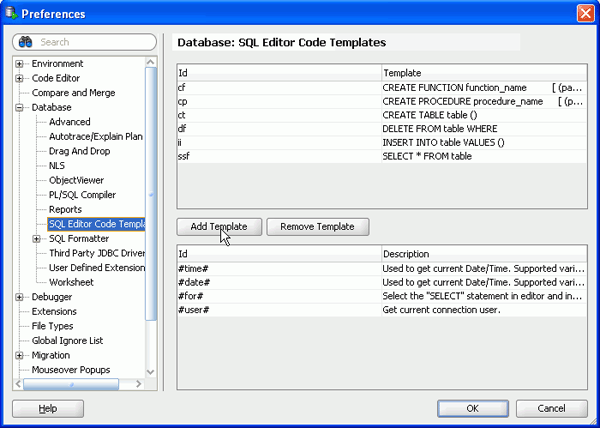
Task: Close the Preferences dialog
Action: click(585, 14)
